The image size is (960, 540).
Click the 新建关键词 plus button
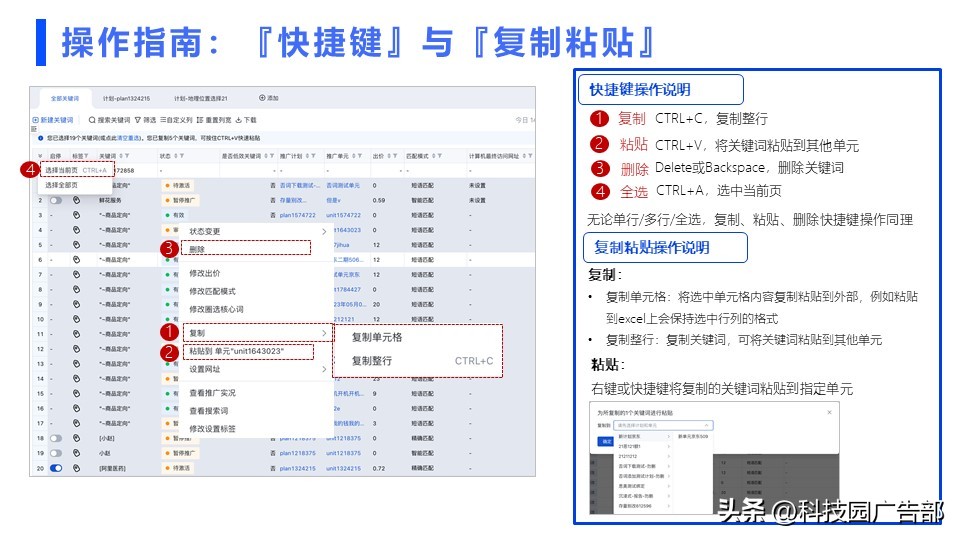click(53, 120)
